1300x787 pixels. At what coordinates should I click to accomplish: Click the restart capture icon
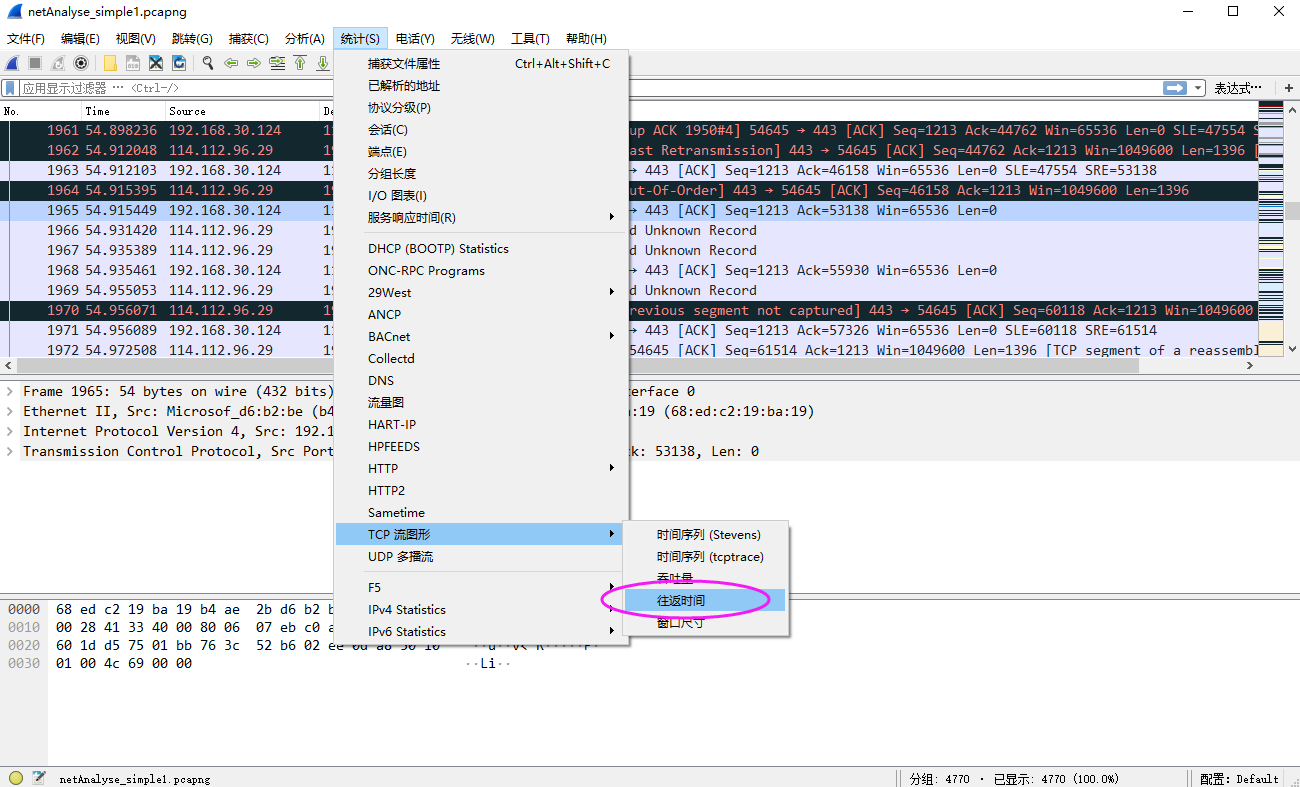(58, 63)
